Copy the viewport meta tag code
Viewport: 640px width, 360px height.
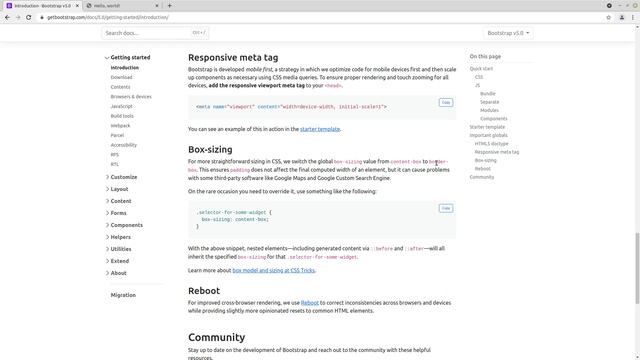click(x=446, y=102)
